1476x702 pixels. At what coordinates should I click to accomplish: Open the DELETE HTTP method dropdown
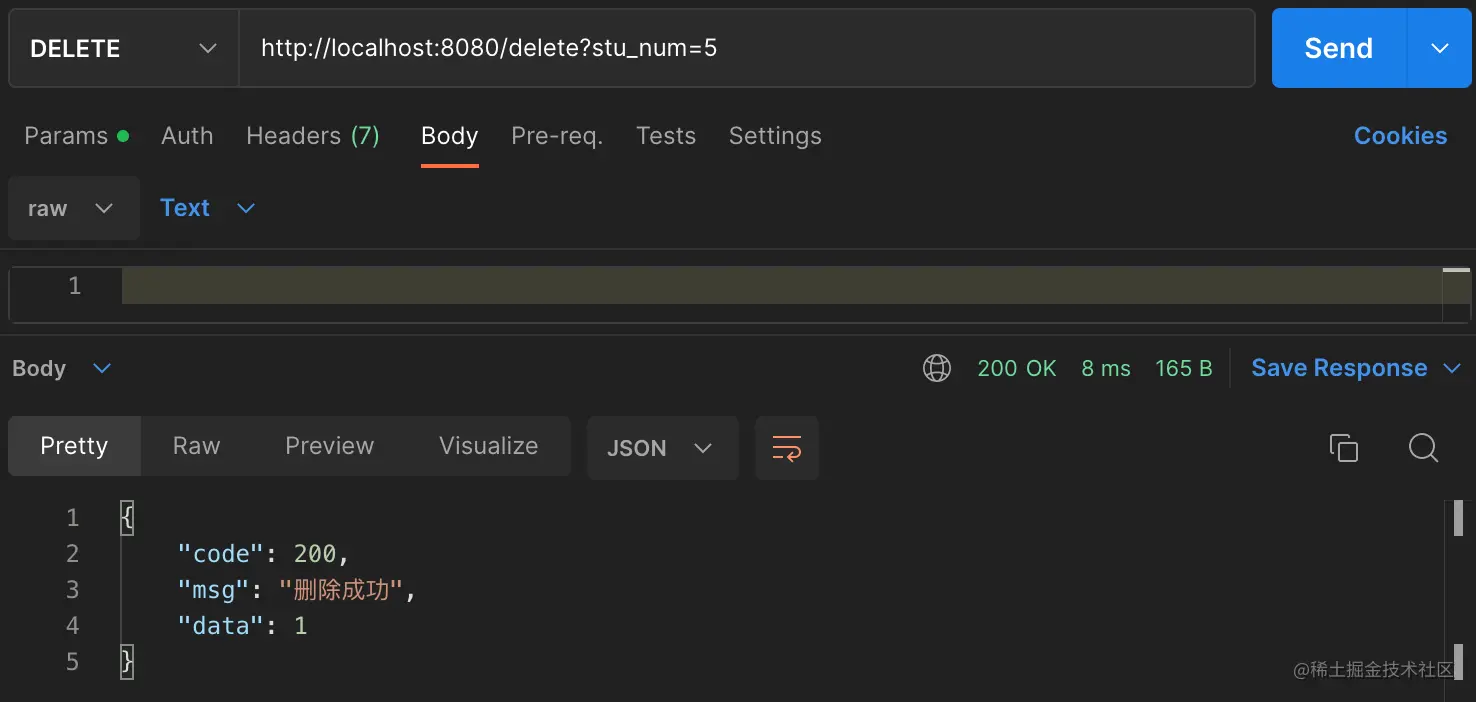124,49
